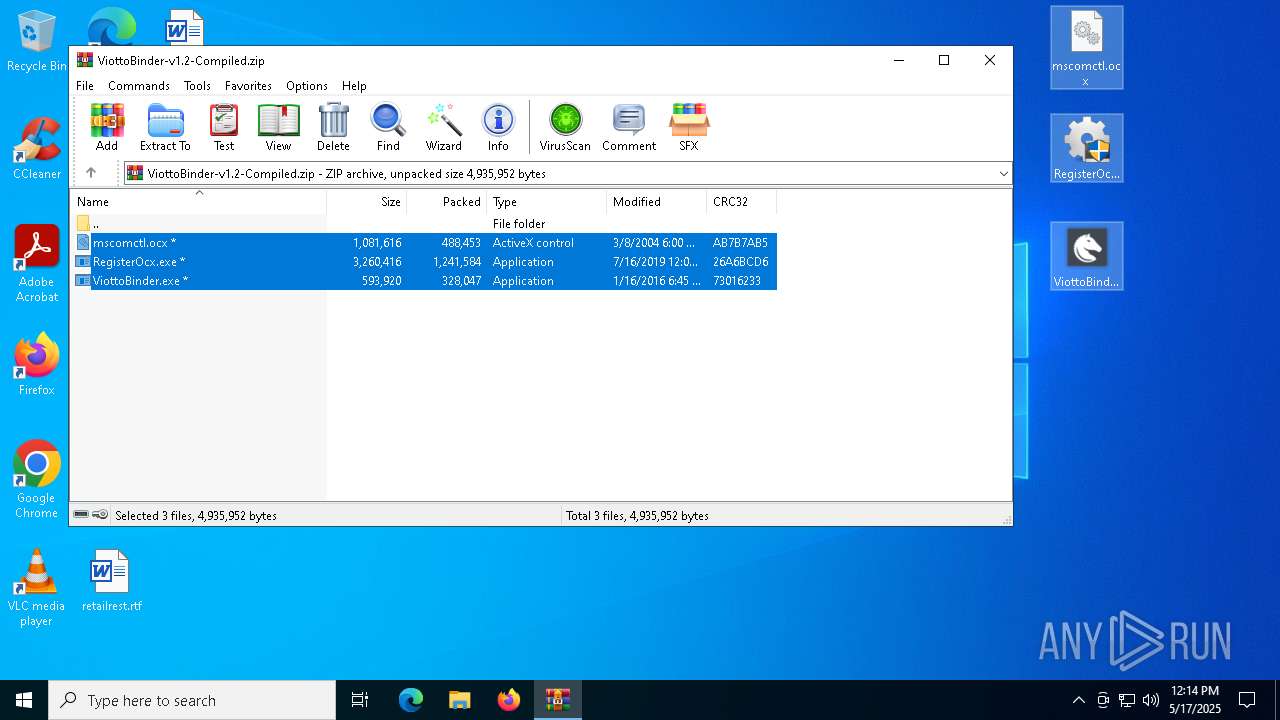Click the "Total 3 files" status text
The width and height of the screenshot is (1280, 720).
point(637,516)
